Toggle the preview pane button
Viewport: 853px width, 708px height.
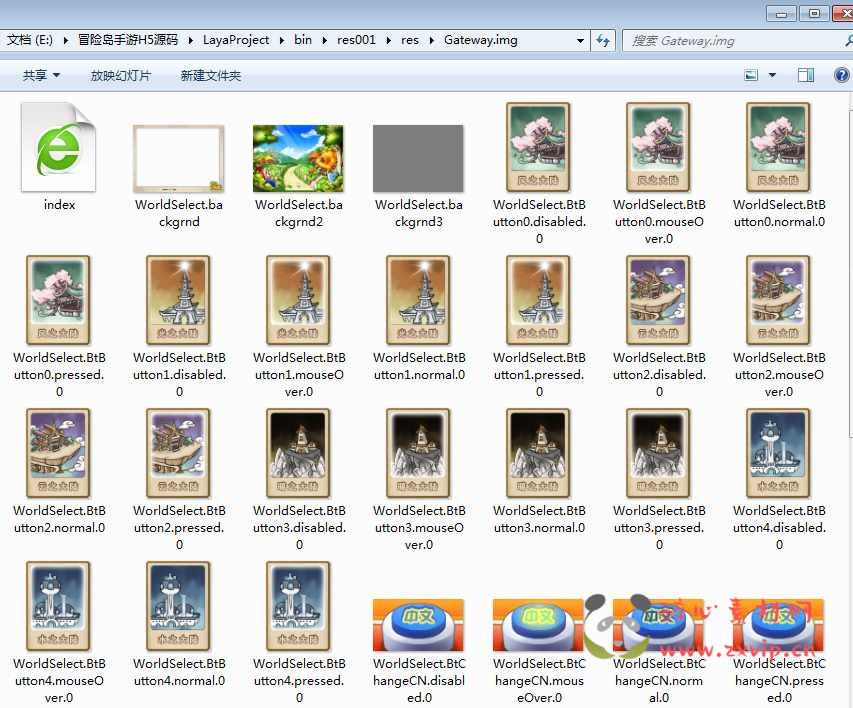point(805,75)
